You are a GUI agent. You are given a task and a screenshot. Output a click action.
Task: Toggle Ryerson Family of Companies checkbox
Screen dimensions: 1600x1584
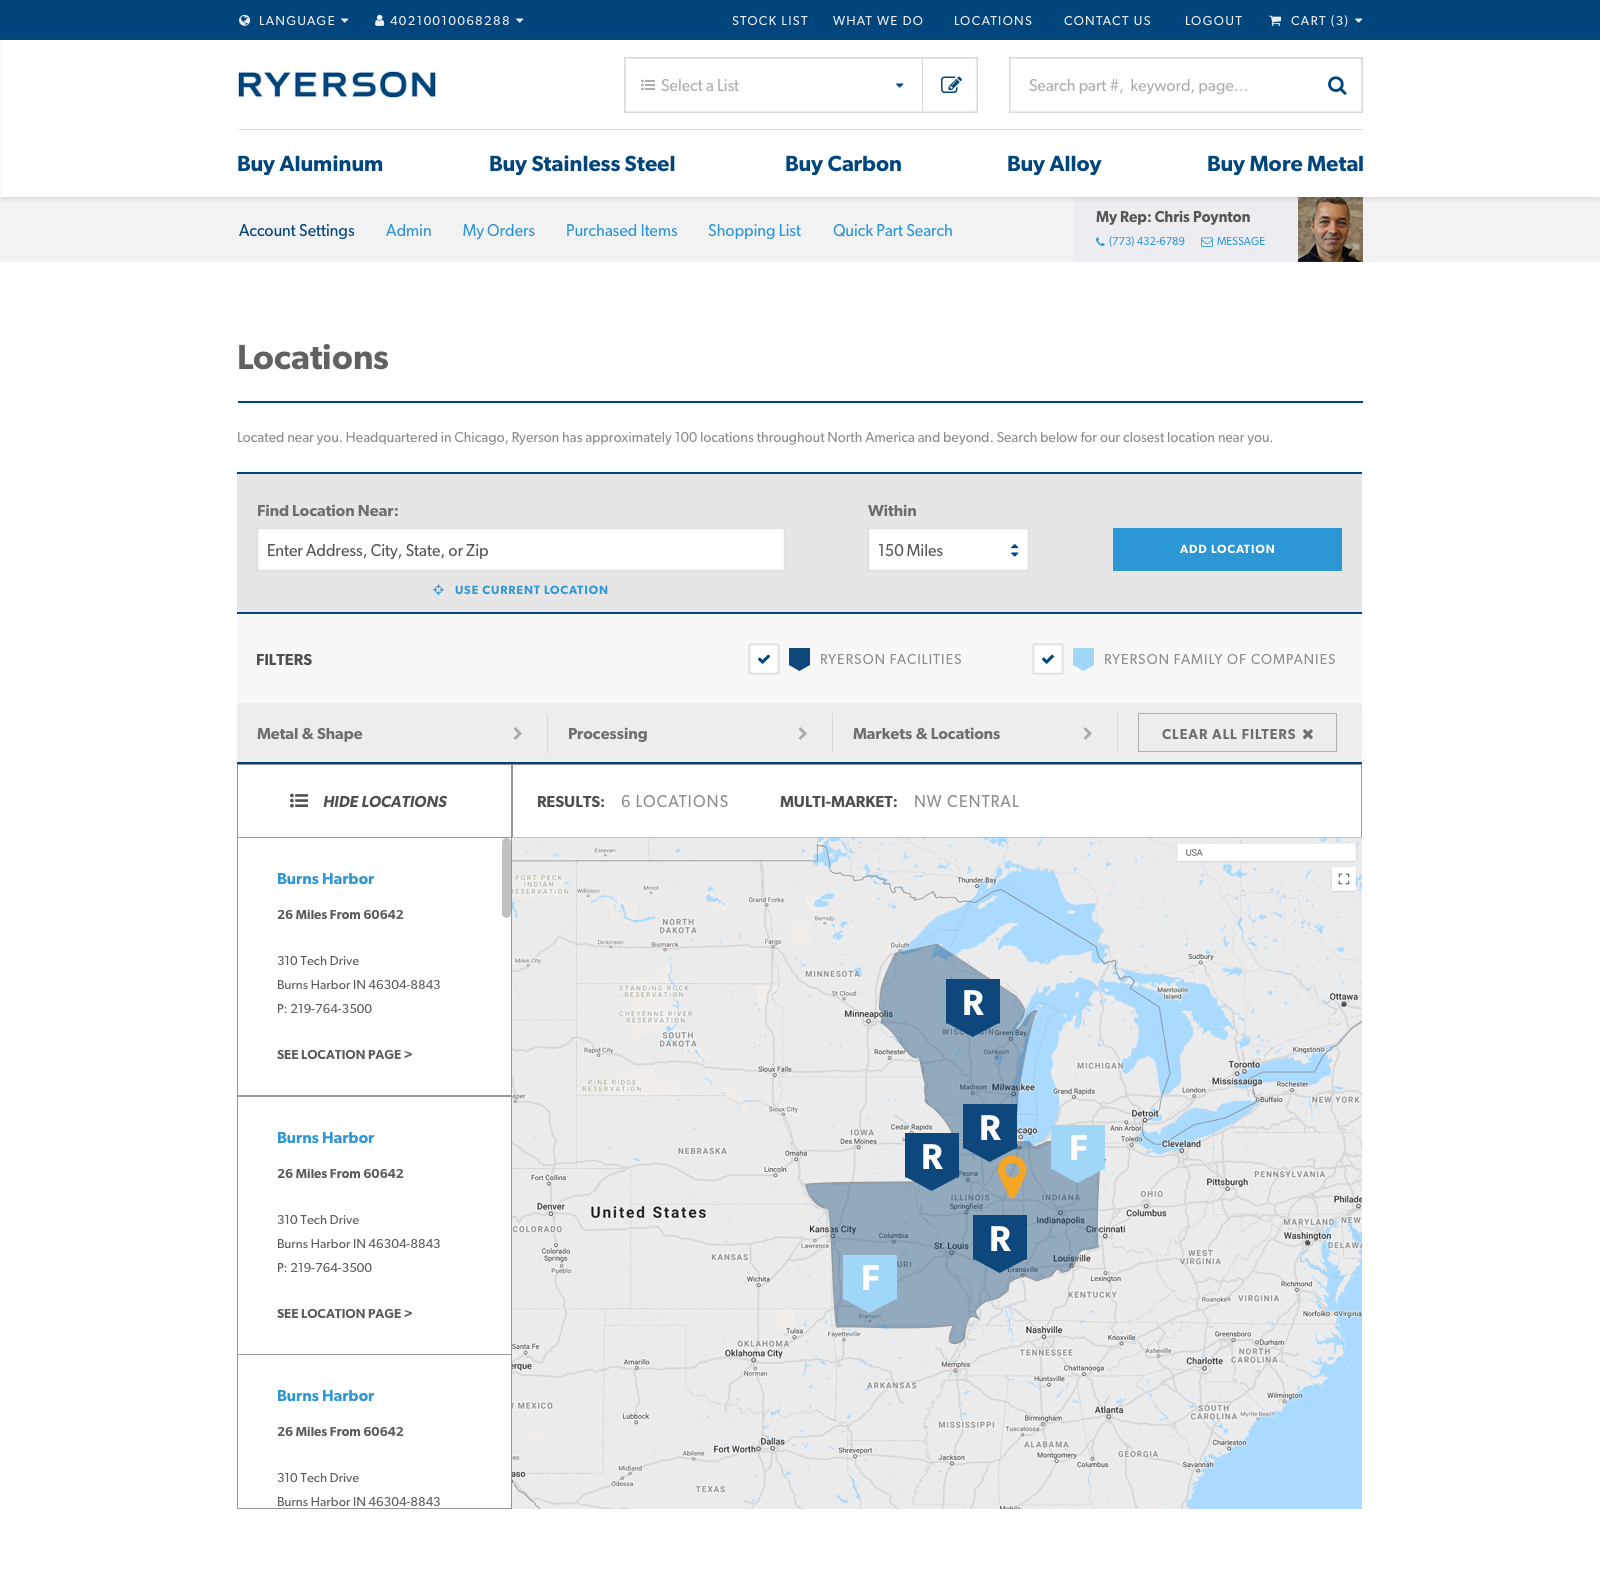coord(1048,659)
